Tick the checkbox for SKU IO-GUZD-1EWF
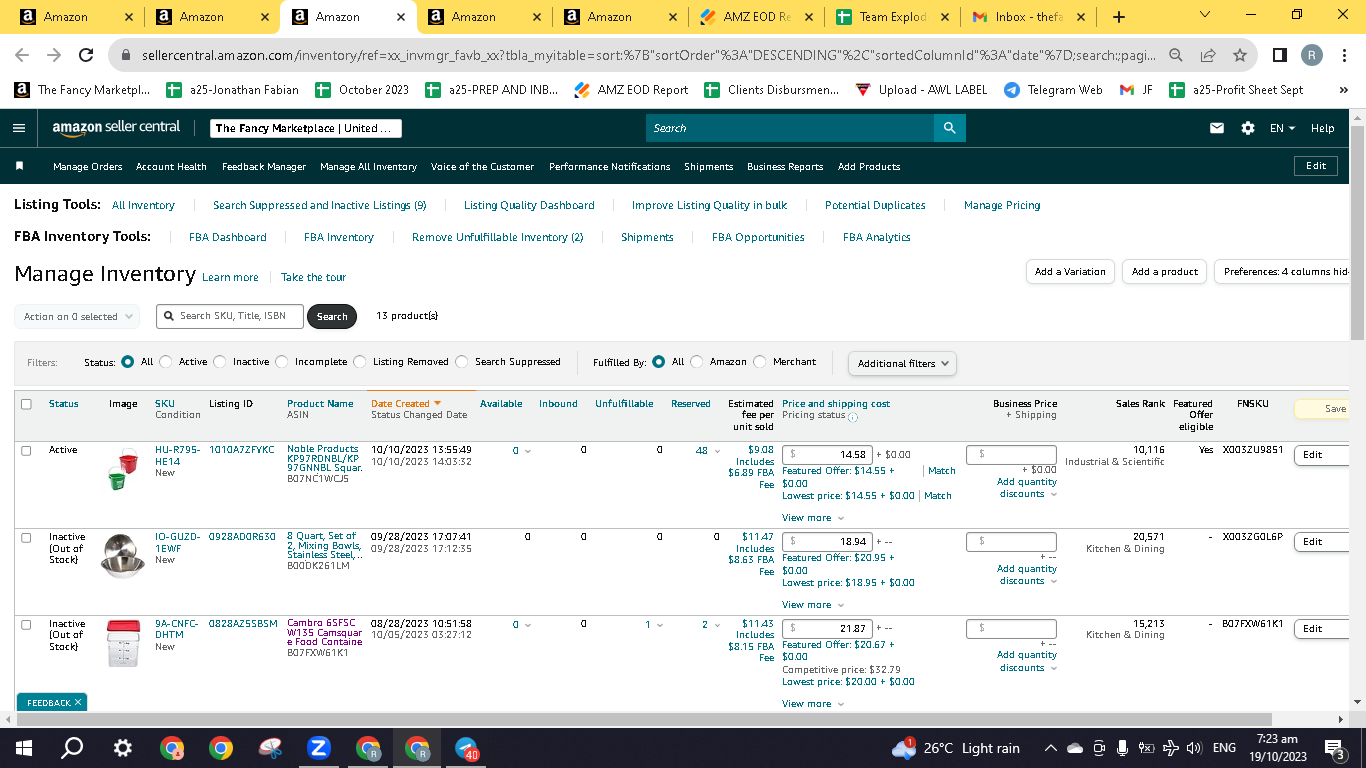This screenshot has width=1366, height=768. click(26, 538)
